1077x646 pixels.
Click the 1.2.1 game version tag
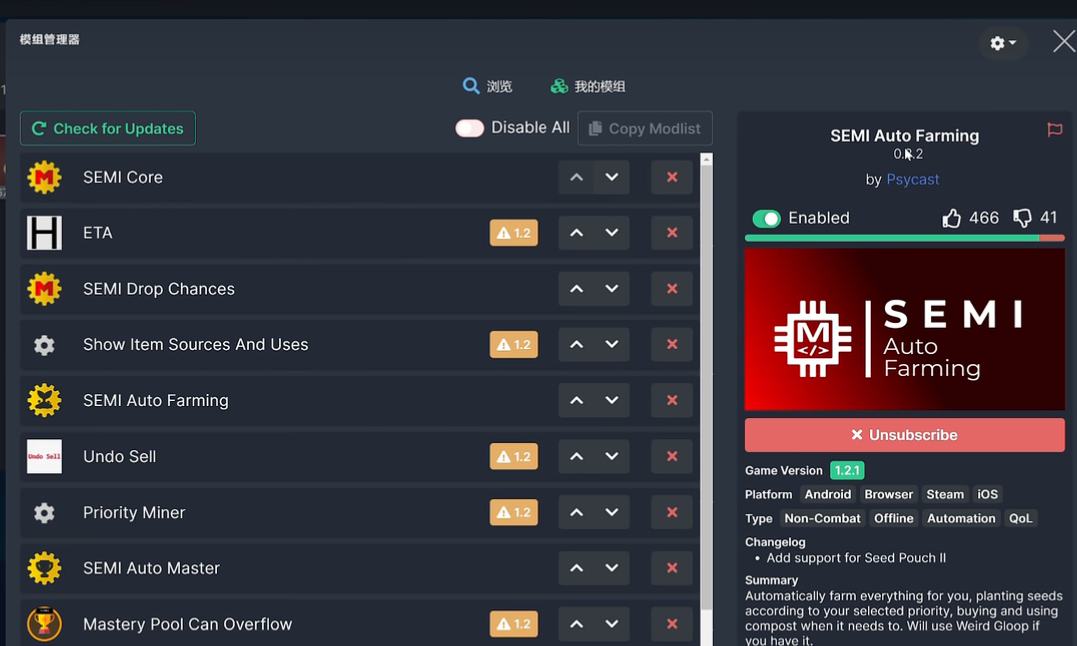coord(847,470)
